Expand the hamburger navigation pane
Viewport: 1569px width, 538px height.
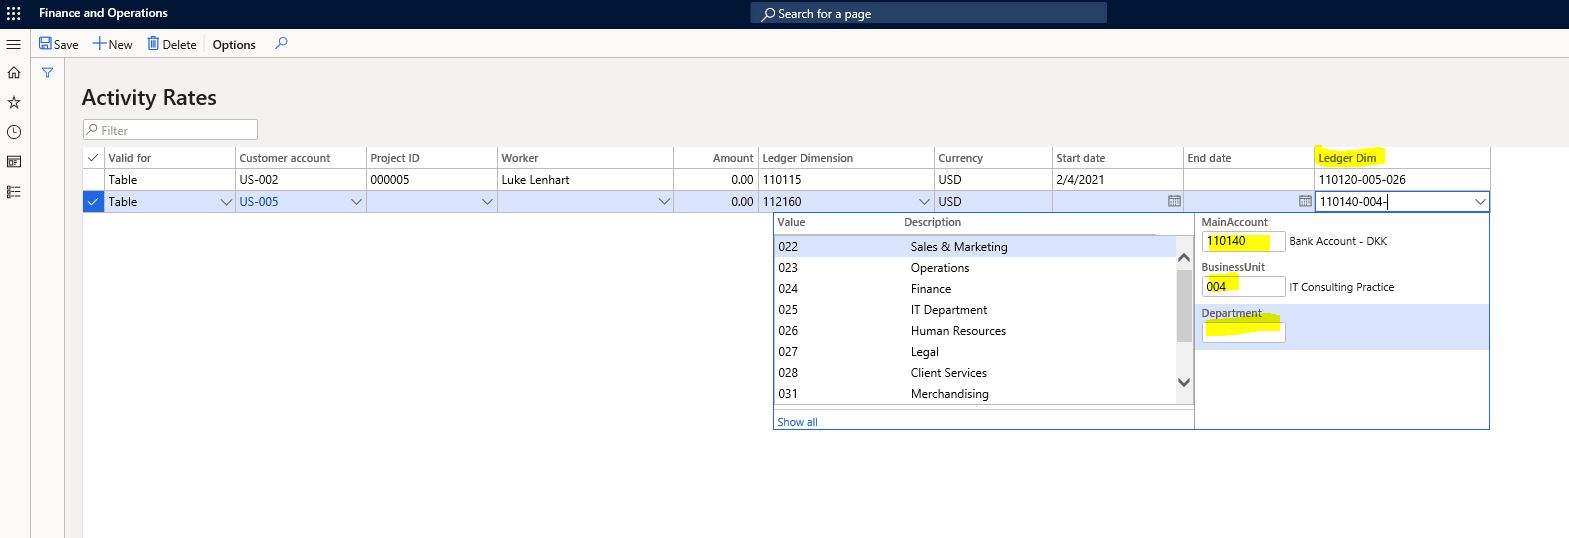tap(14, 44)
